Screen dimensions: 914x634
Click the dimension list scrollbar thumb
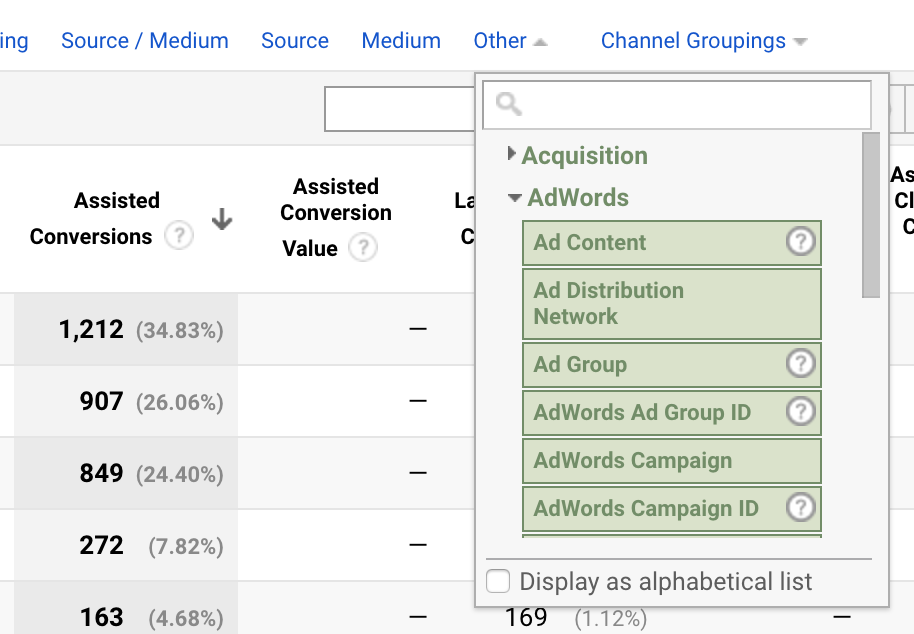point(871,215)
